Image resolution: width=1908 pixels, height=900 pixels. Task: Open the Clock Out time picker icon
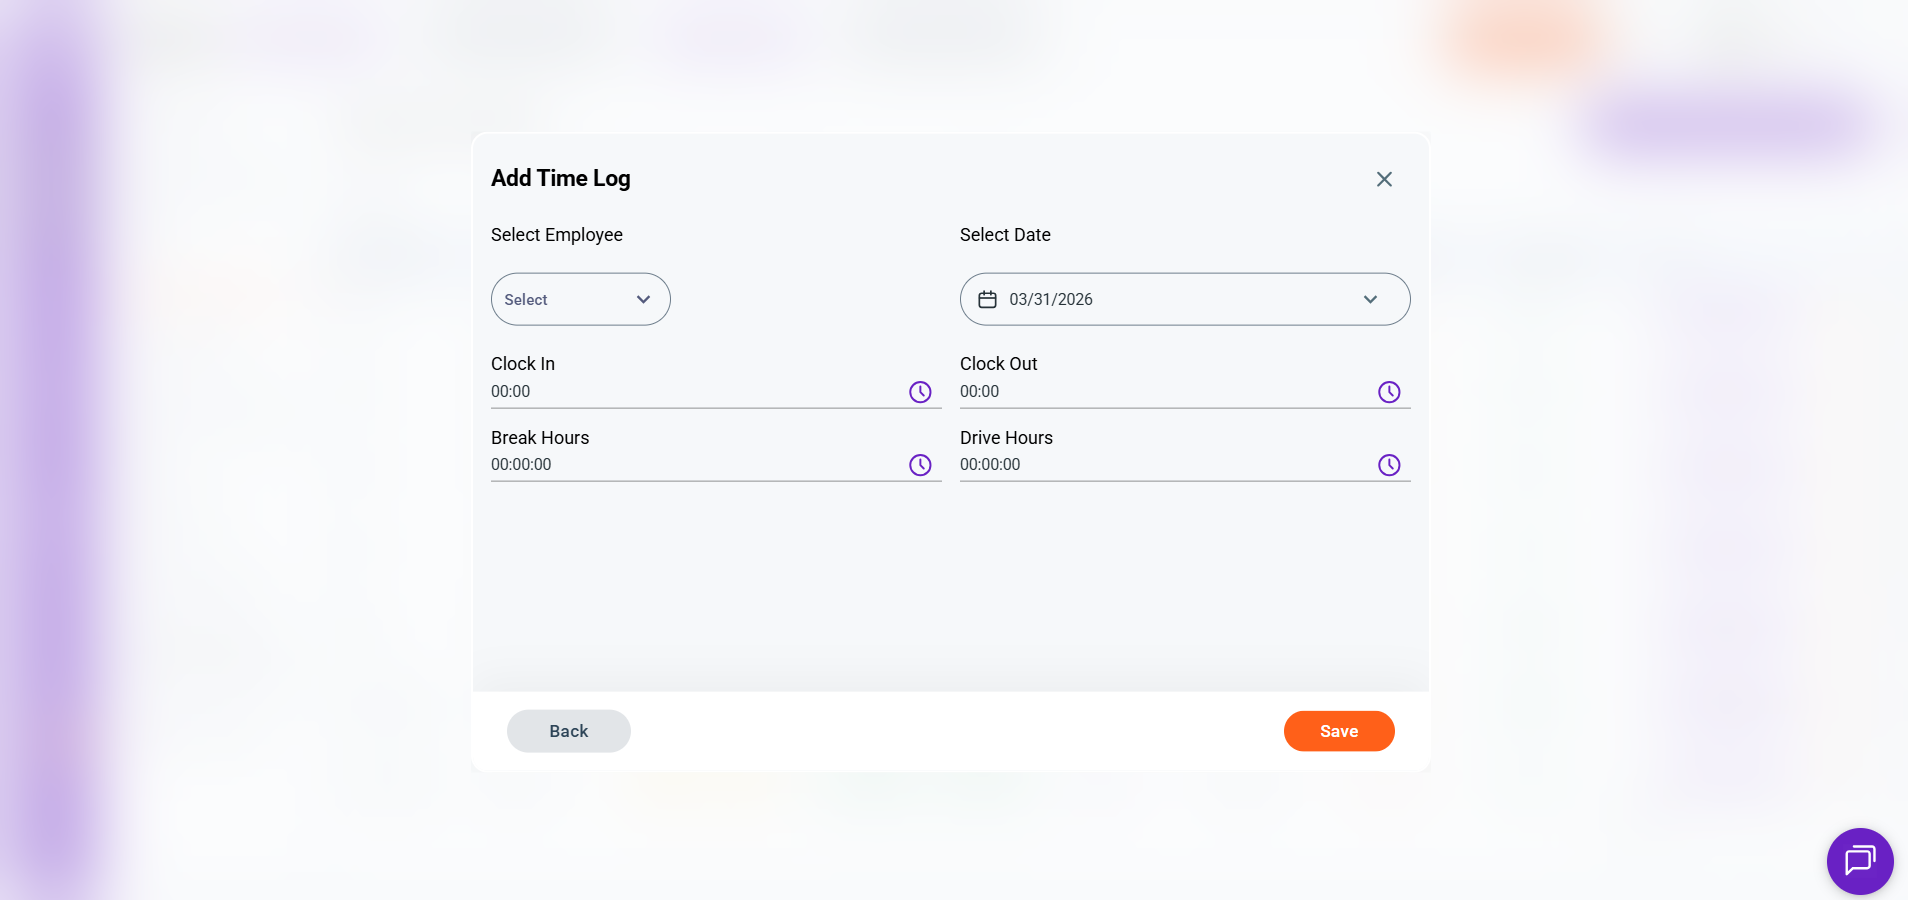coord(1389,392)
